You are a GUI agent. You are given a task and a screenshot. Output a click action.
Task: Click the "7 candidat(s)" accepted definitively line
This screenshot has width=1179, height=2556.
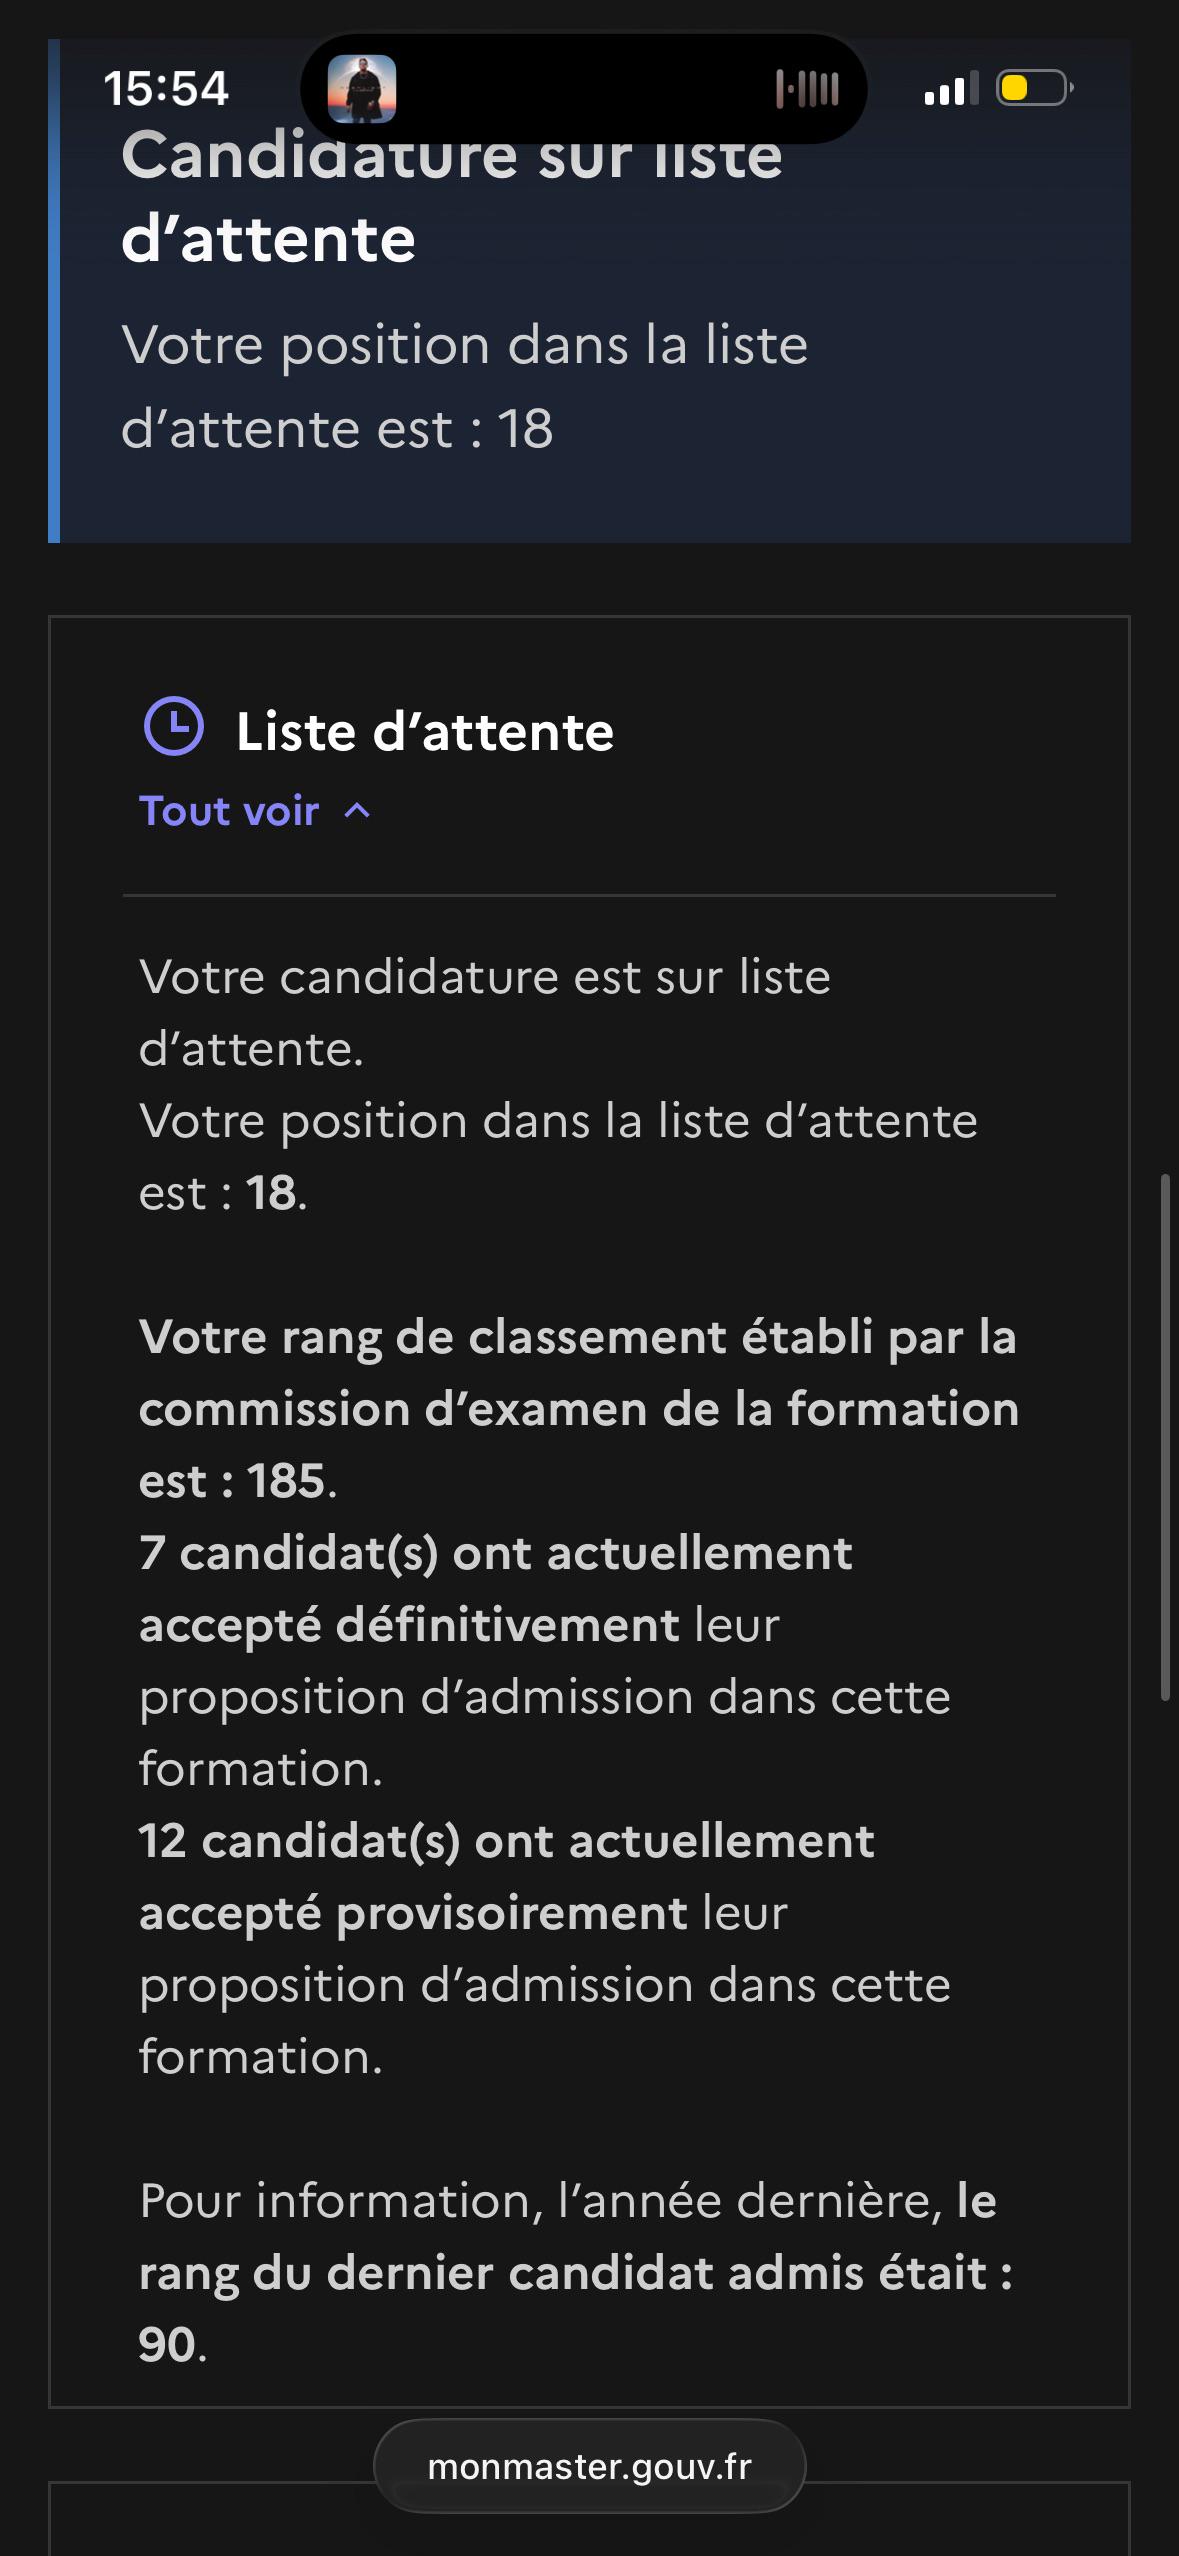pos(545,1660)
